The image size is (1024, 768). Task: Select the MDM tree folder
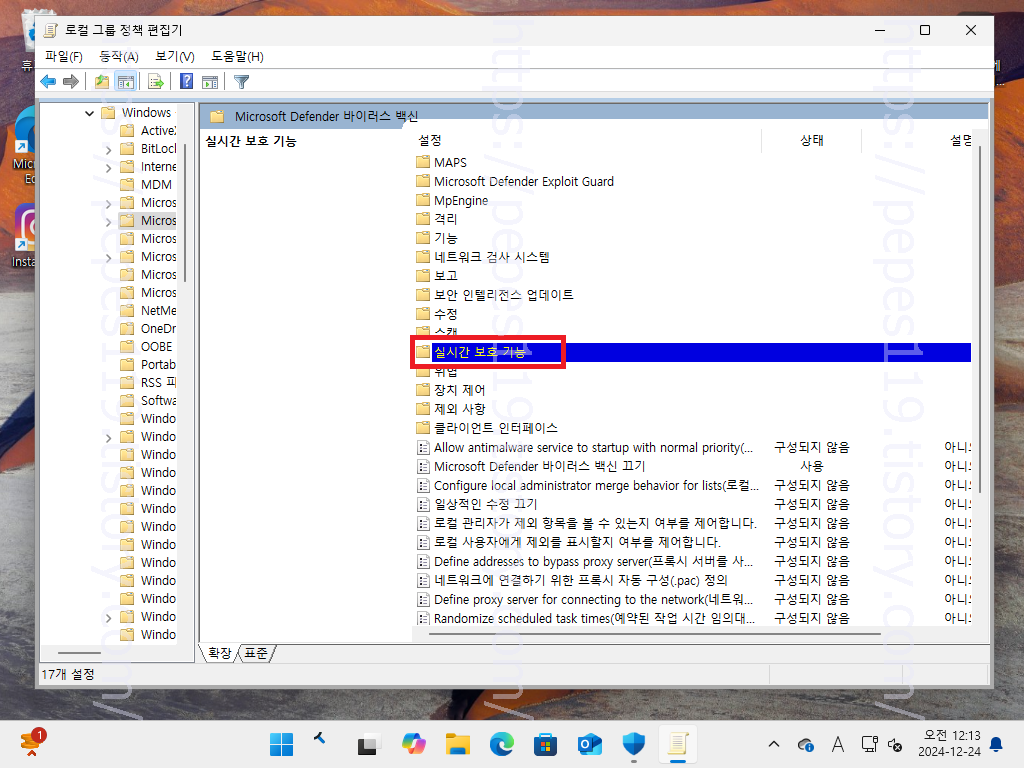148,185
